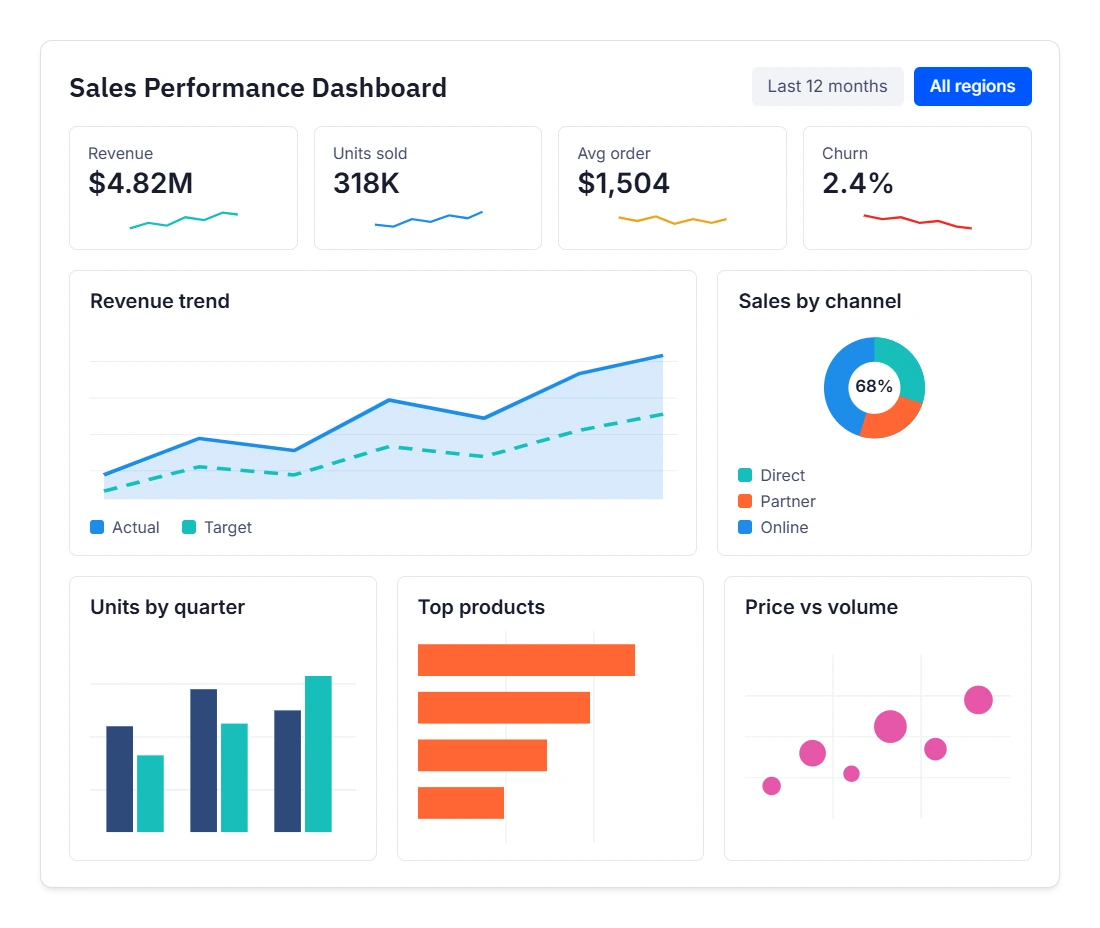Click the Online legend blue swatch
The height and width of the screenshot is (928, 1100).
coord(745,527)
